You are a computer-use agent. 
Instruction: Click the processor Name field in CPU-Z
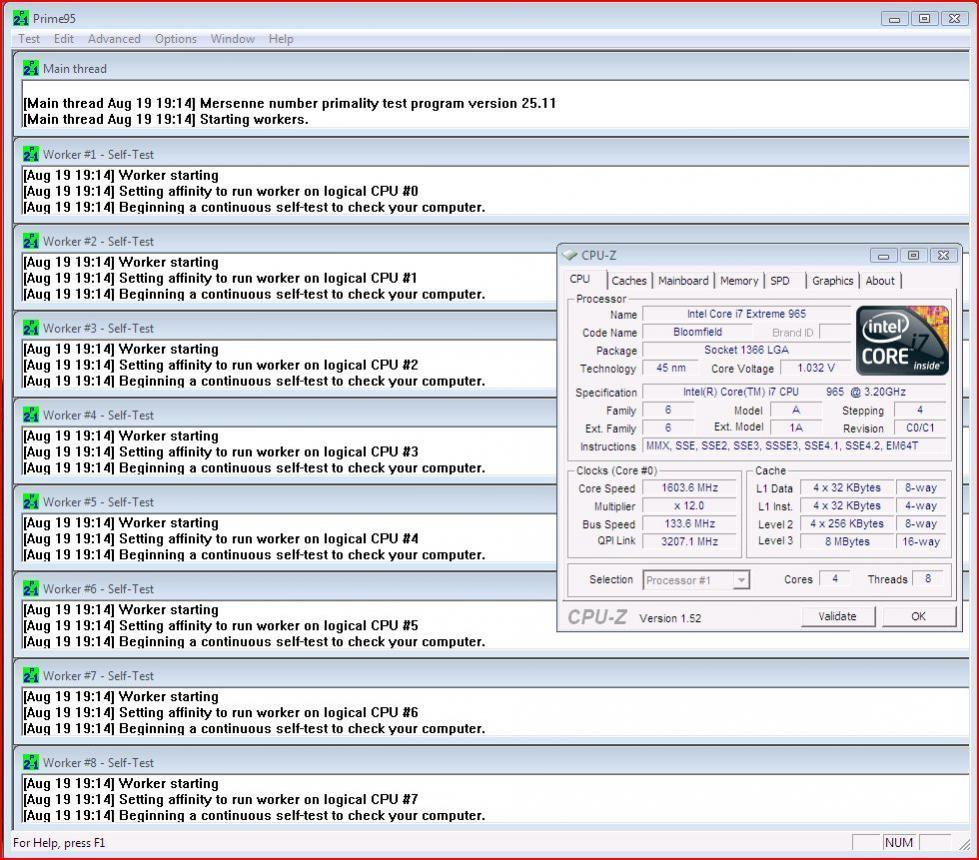click(x=746, y=314)
